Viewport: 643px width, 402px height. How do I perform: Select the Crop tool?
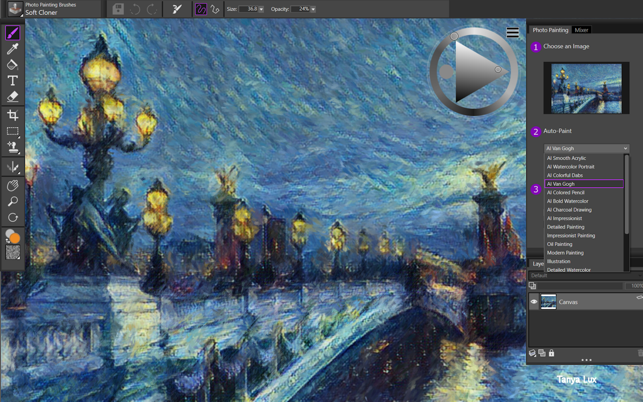pos(12,115)
